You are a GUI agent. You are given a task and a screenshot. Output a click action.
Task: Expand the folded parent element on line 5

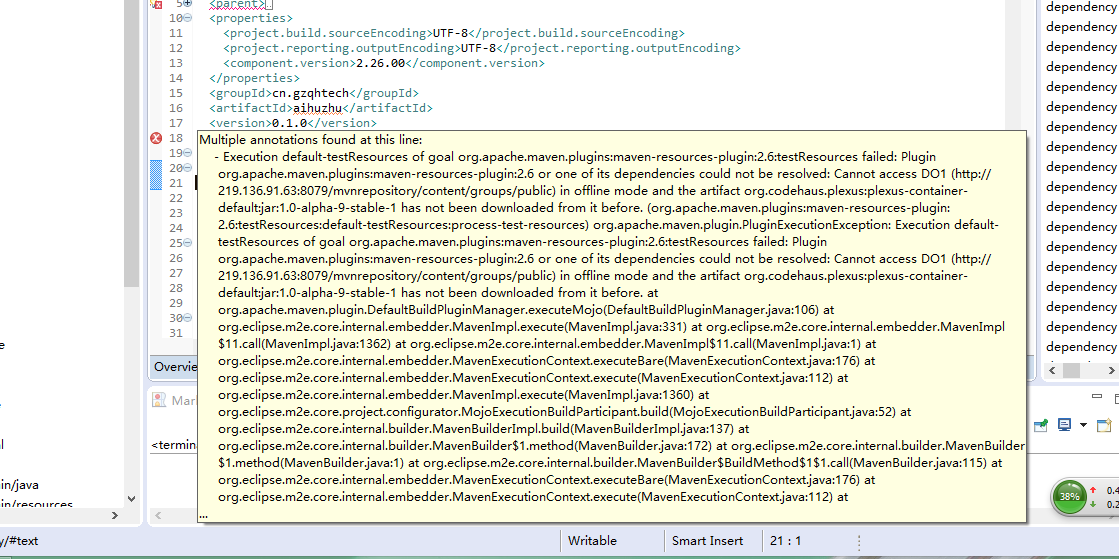[189, 4]
